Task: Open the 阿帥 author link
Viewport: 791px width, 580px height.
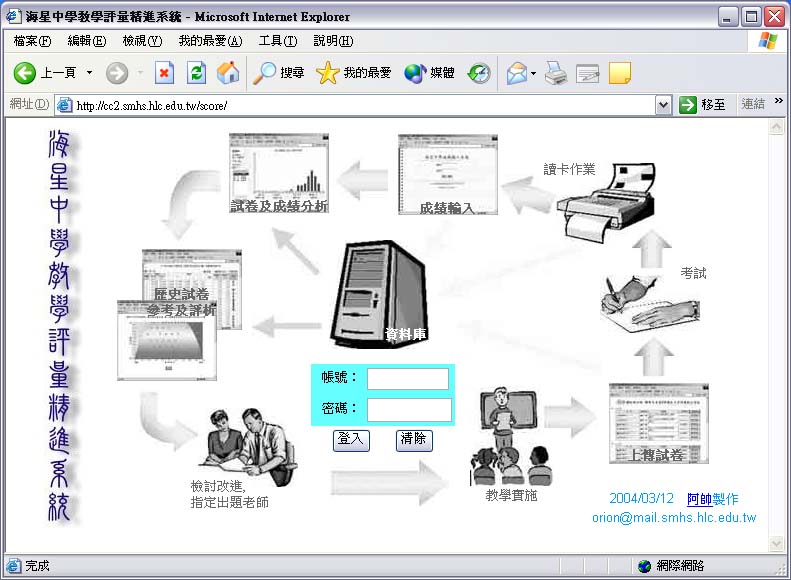Action: [x=699, y=499]
